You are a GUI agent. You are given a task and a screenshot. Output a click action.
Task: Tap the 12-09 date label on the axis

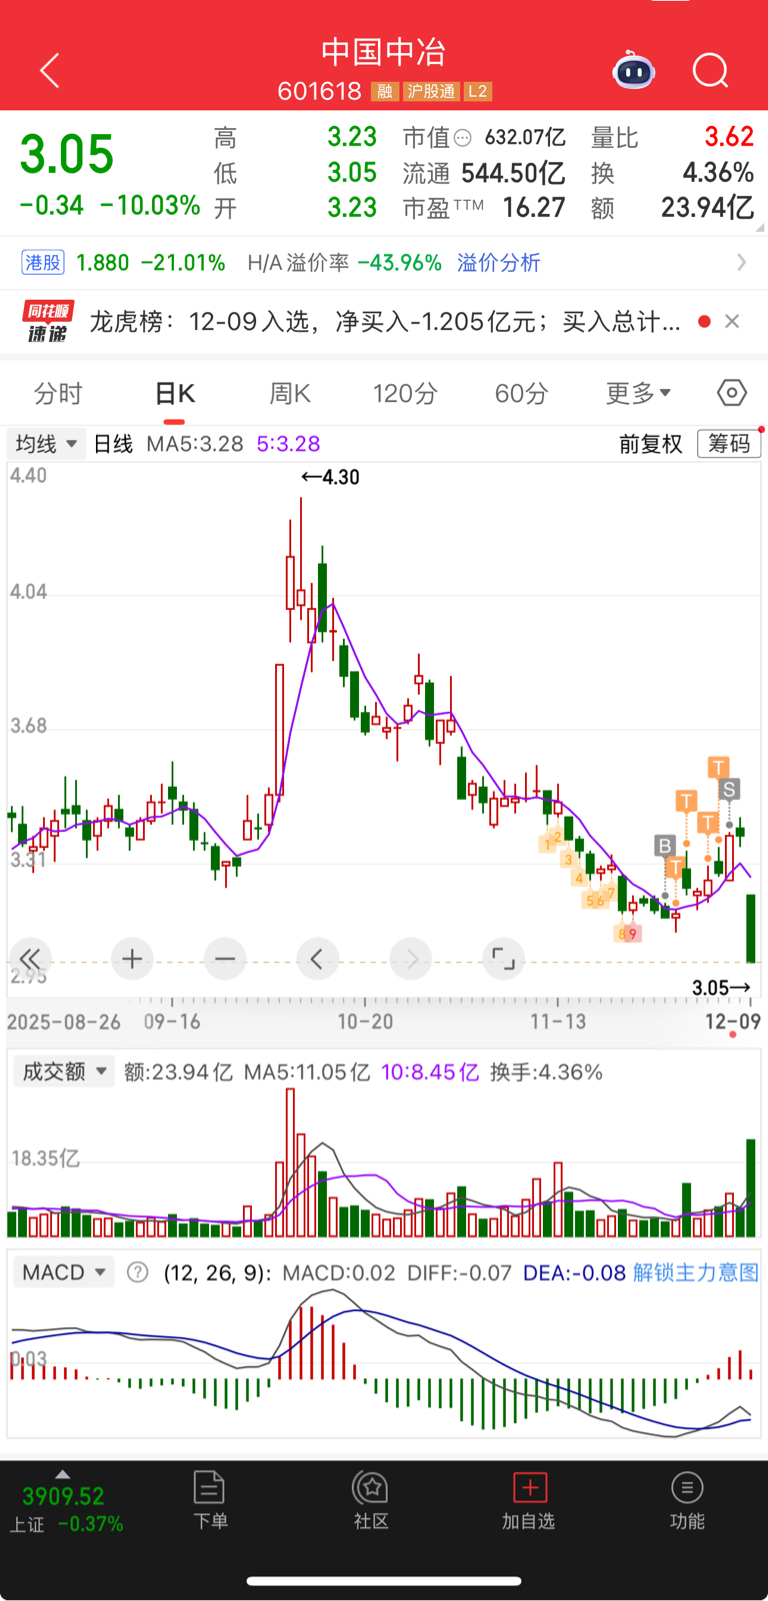click(x=732, y=1021)
